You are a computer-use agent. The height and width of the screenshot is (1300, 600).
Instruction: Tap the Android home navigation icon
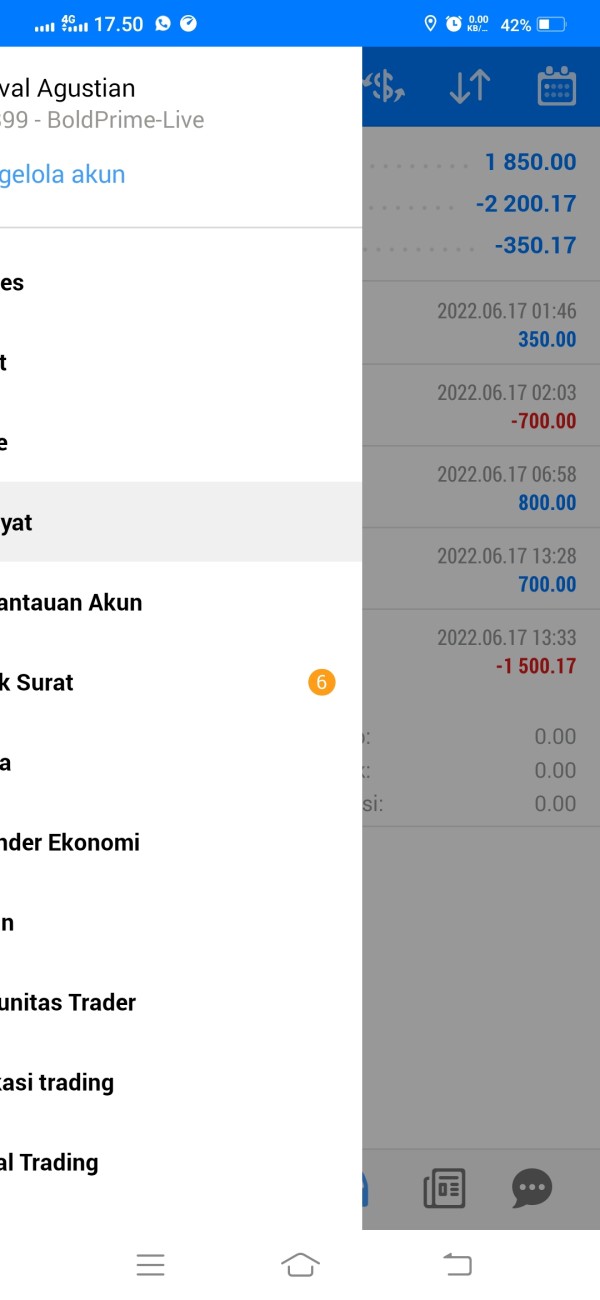point(300,1265)
